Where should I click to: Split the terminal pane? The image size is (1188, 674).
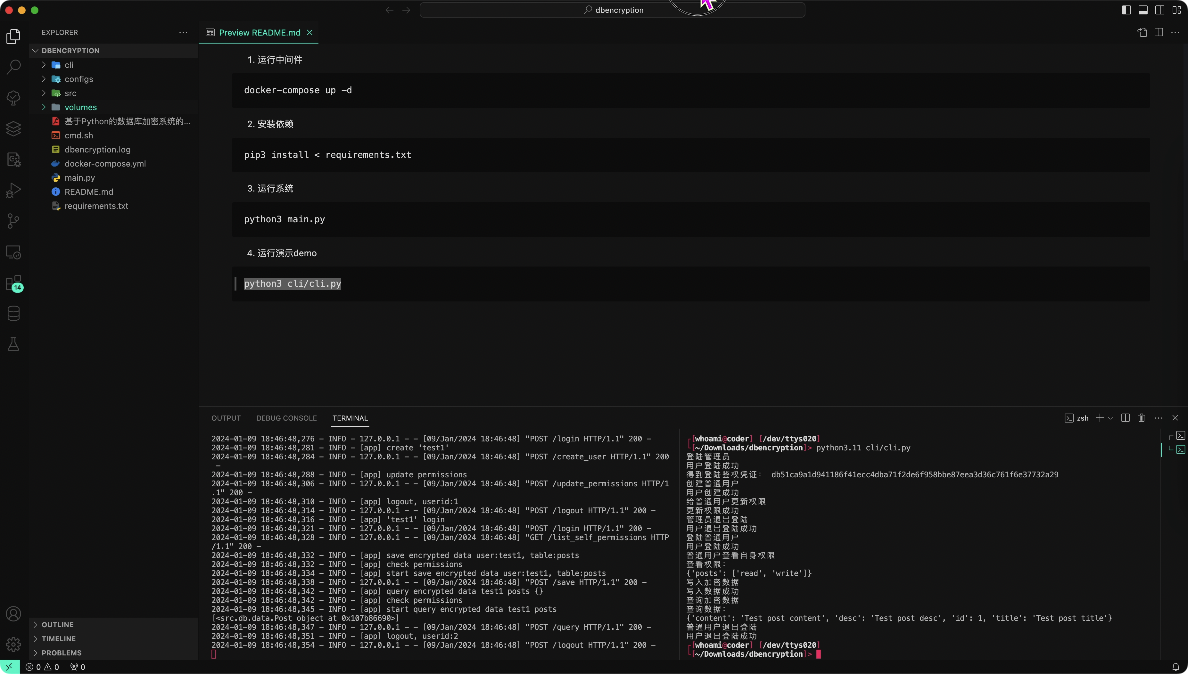pos(1126,418)
